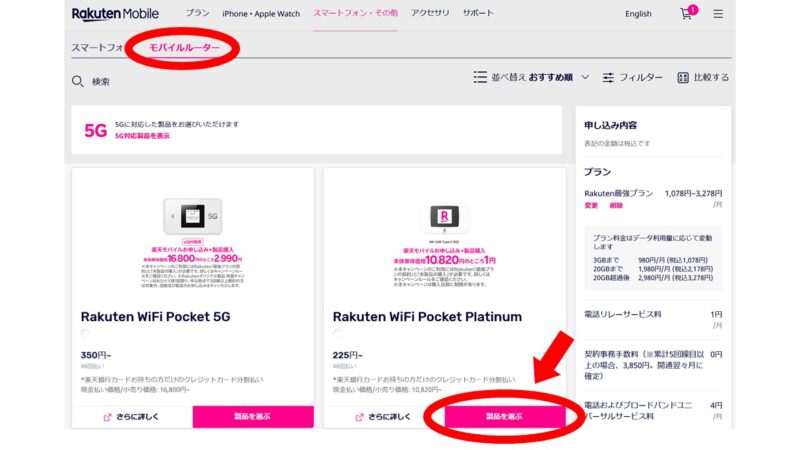This screenshot has width=800, height=450.
Task: Click the 変更 link under plan
Action: (x=591, y=205)
